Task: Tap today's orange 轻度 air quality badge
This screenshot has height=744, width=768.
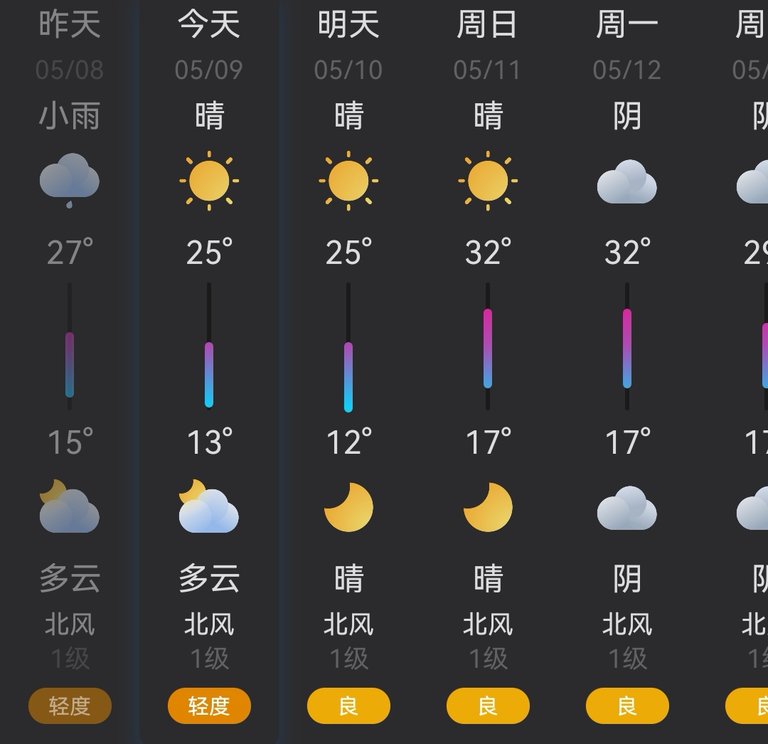Action: click(x=209, y=706)
